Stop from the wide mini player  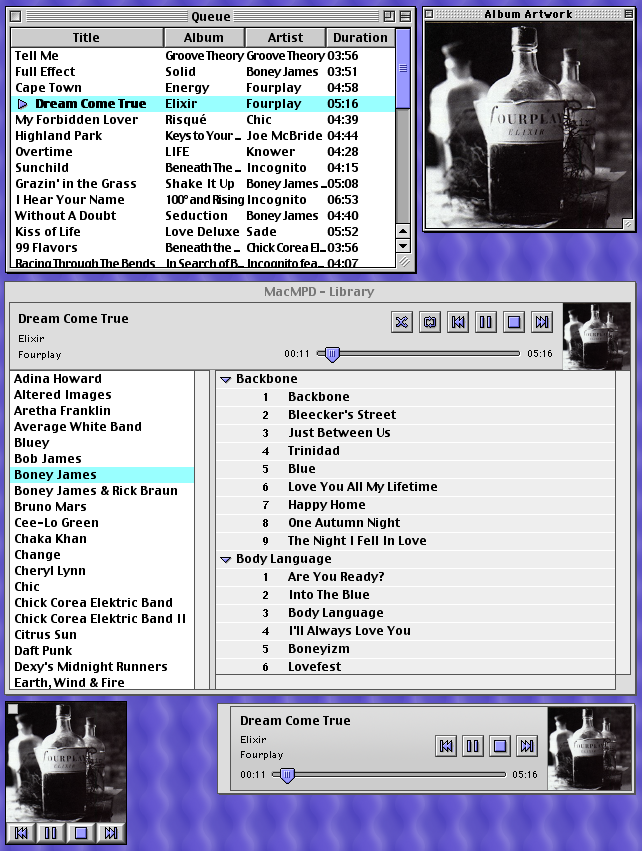pos(500,746)
